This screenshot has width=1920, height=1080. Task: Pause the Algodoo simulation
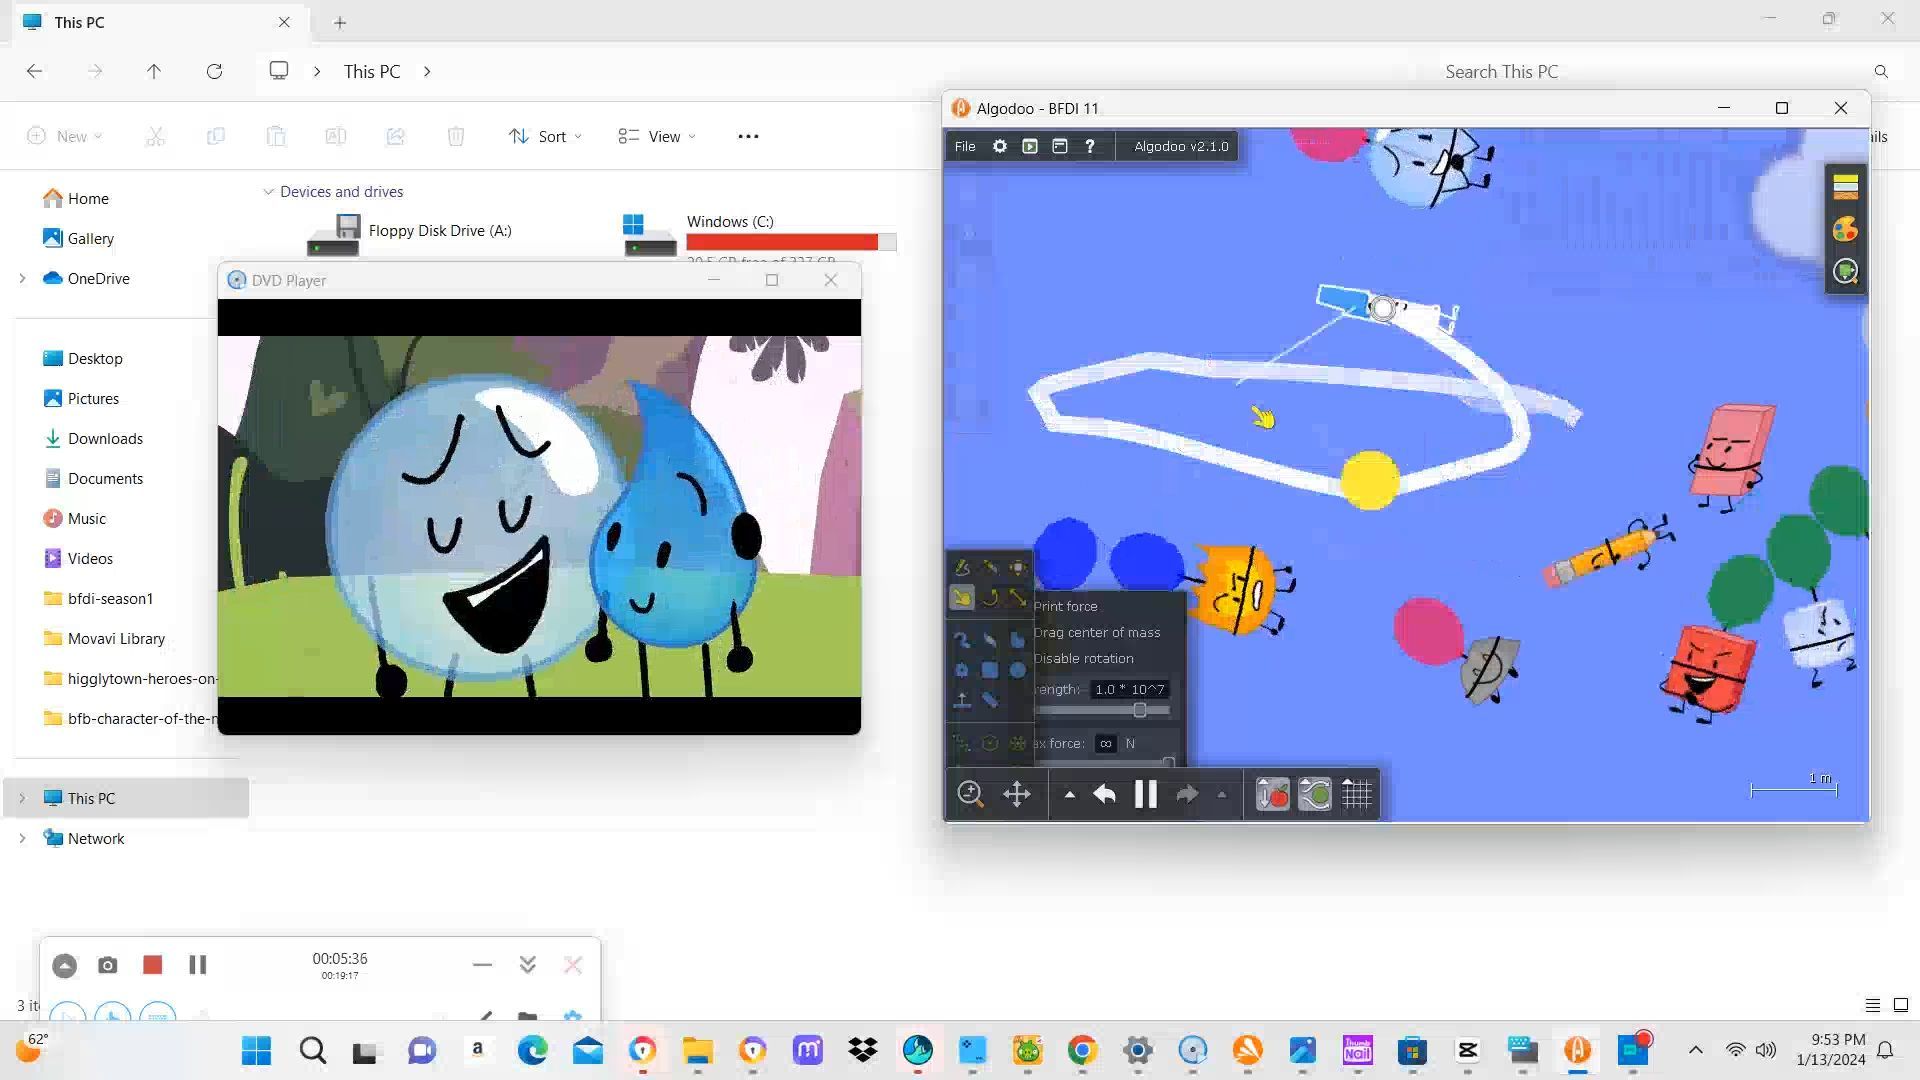point(1145,795)
